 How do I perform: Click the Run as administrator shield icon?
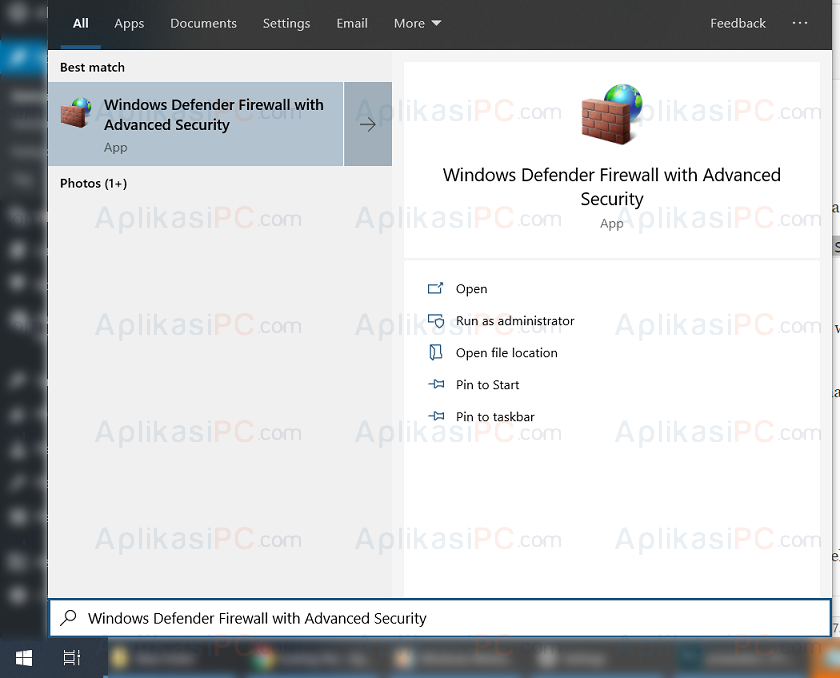pos(436,321)
